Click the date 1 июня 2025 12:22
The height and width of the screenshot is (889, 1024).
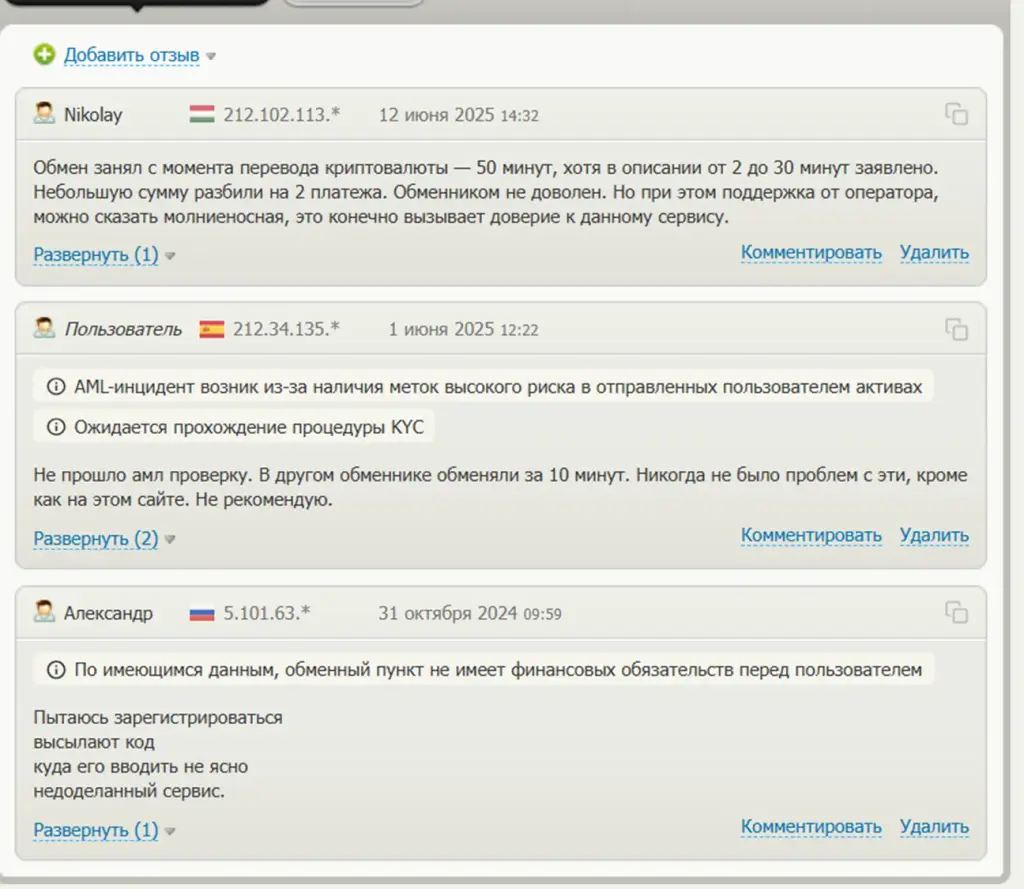463,329
